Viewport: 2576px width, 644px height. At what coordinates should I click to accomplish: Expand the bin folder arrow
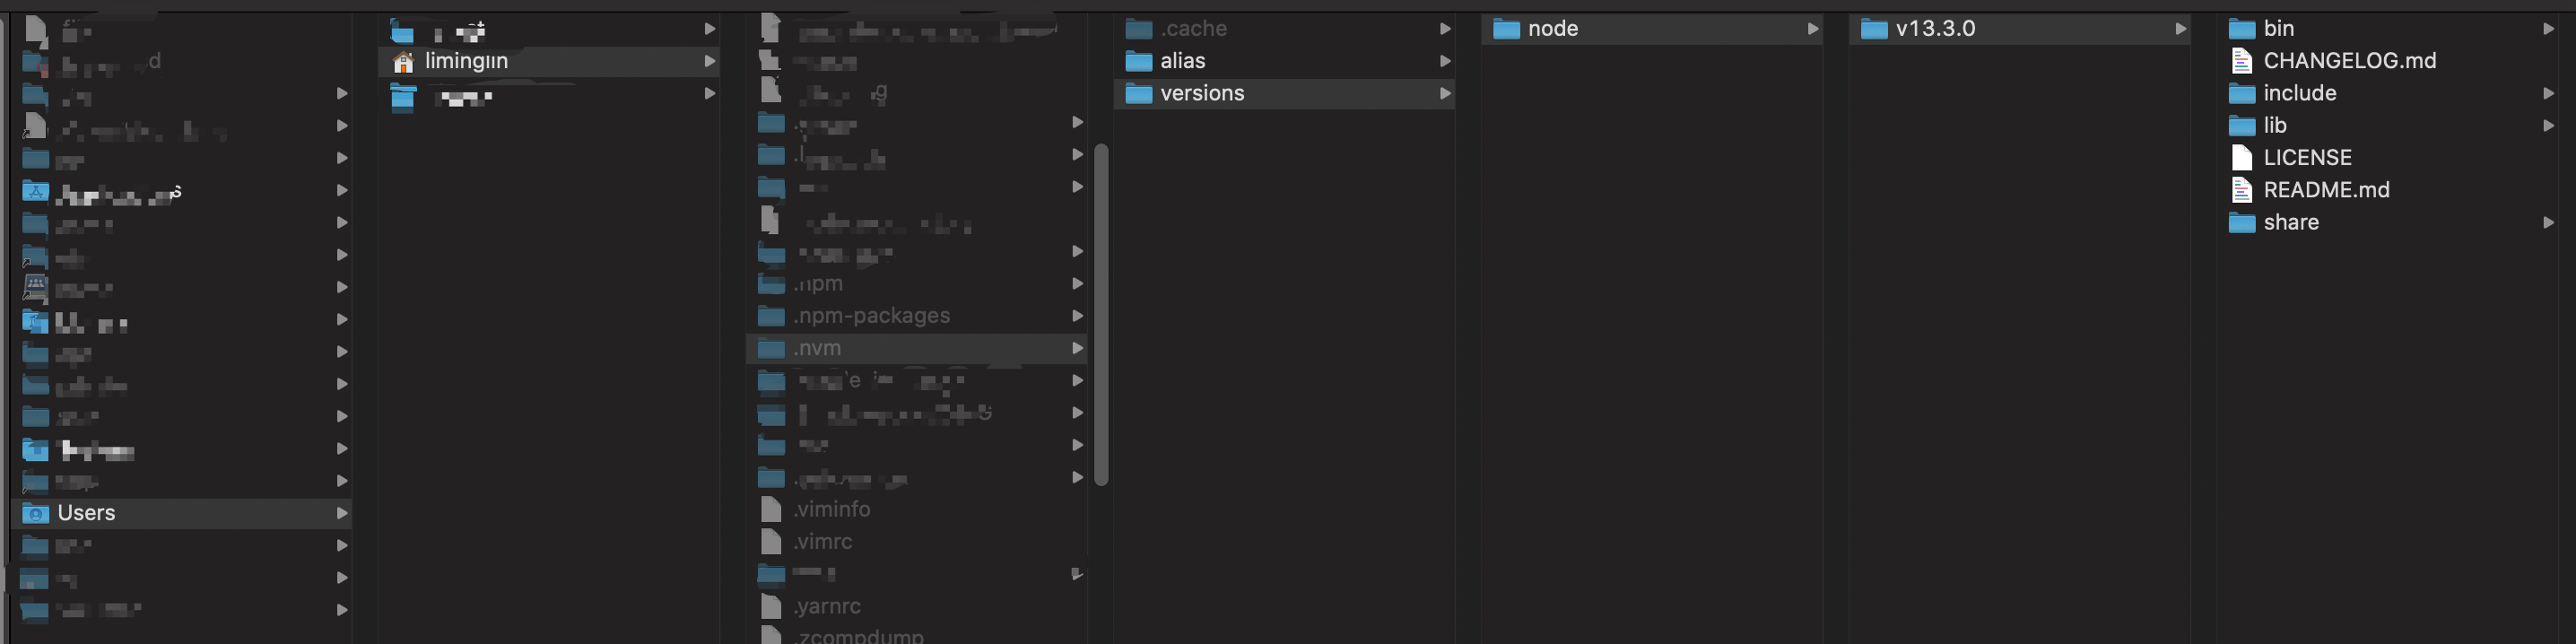pyautogui.click(x=2548, y=29)
